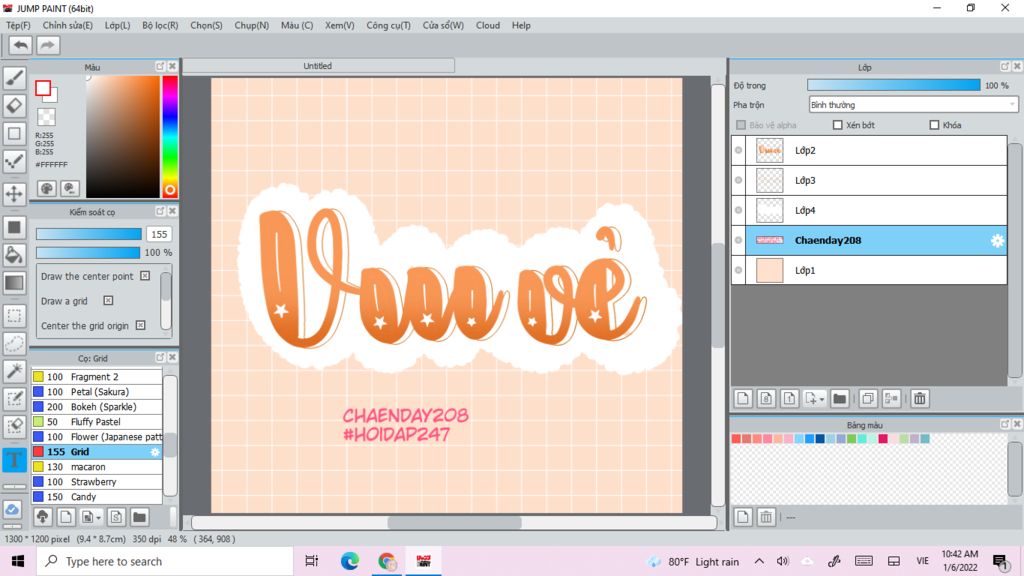Create a new brush
1024x576 pixels.
point(65,517)
